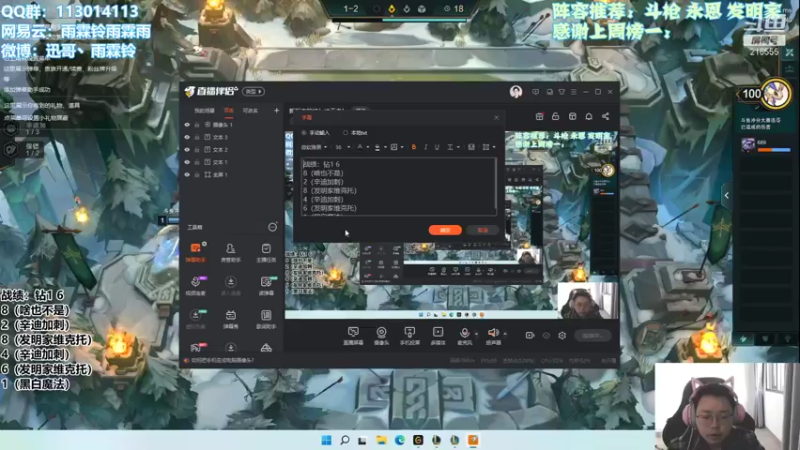Close the subtitle dialog
Image resolution: width=800 pixels, height=450 pixels.
pyautogui.click(x=496, y=117)
